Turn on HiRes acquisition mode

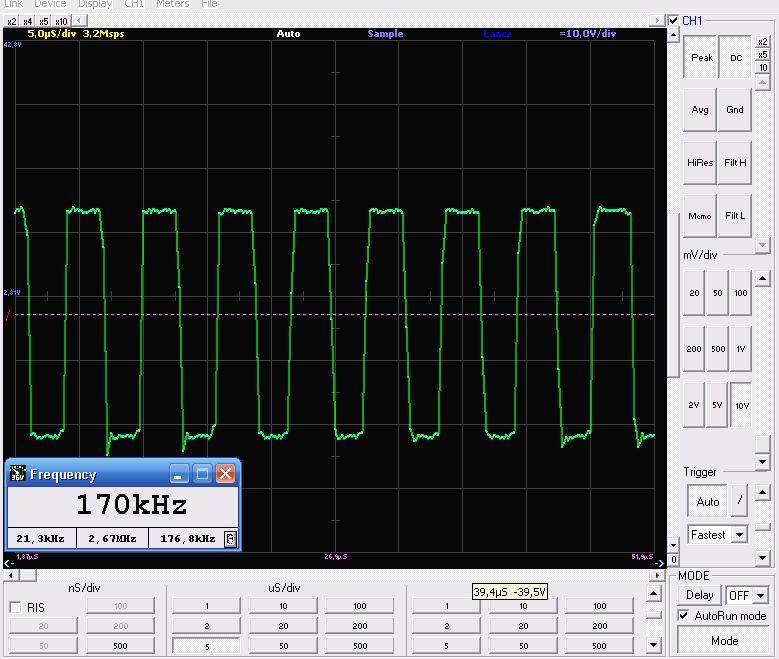pos(700,163)
